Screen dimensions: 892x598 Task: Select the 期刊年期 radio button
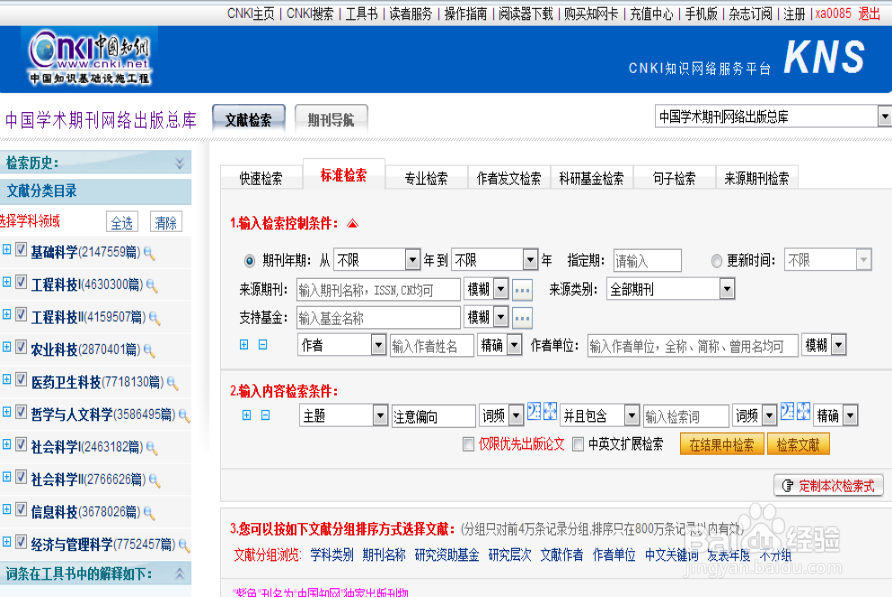[249, 261]
